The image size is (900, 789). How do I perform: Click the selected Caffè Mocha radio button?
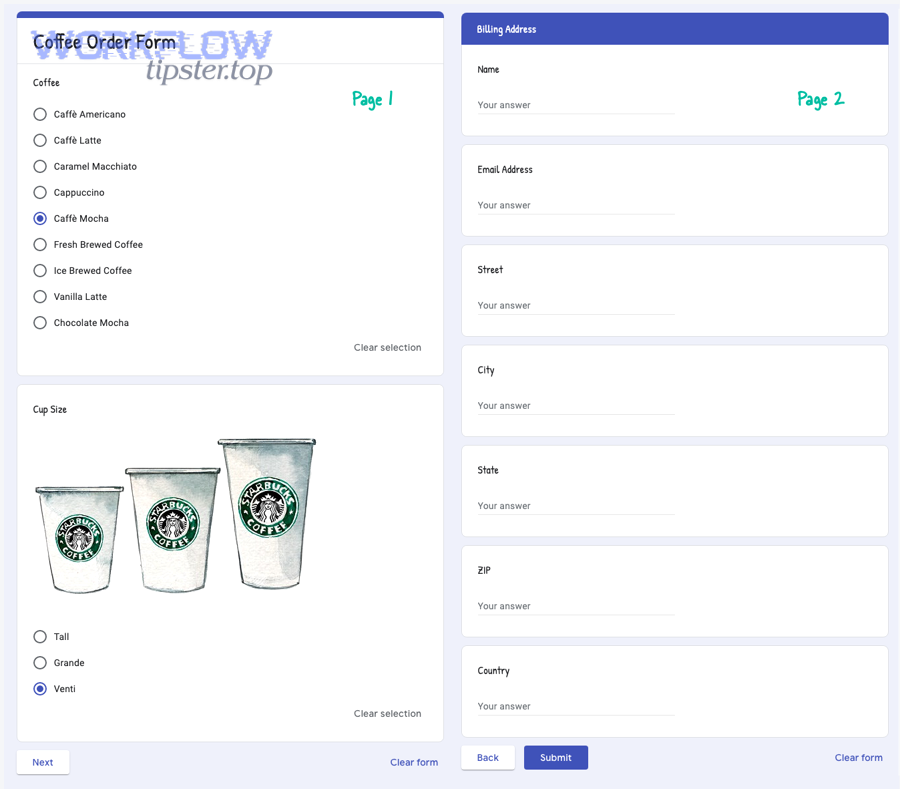(x=40, y=219)
